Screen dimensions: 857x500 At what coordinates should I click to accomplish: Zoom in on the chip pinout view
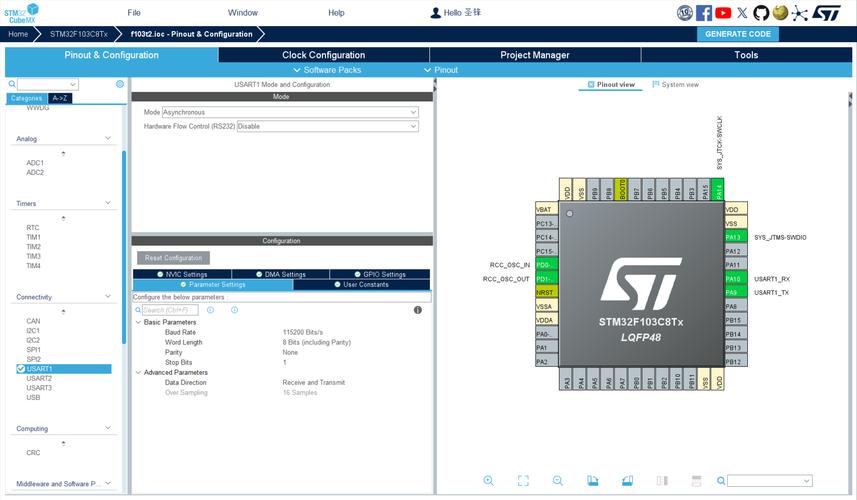point(488,481)
